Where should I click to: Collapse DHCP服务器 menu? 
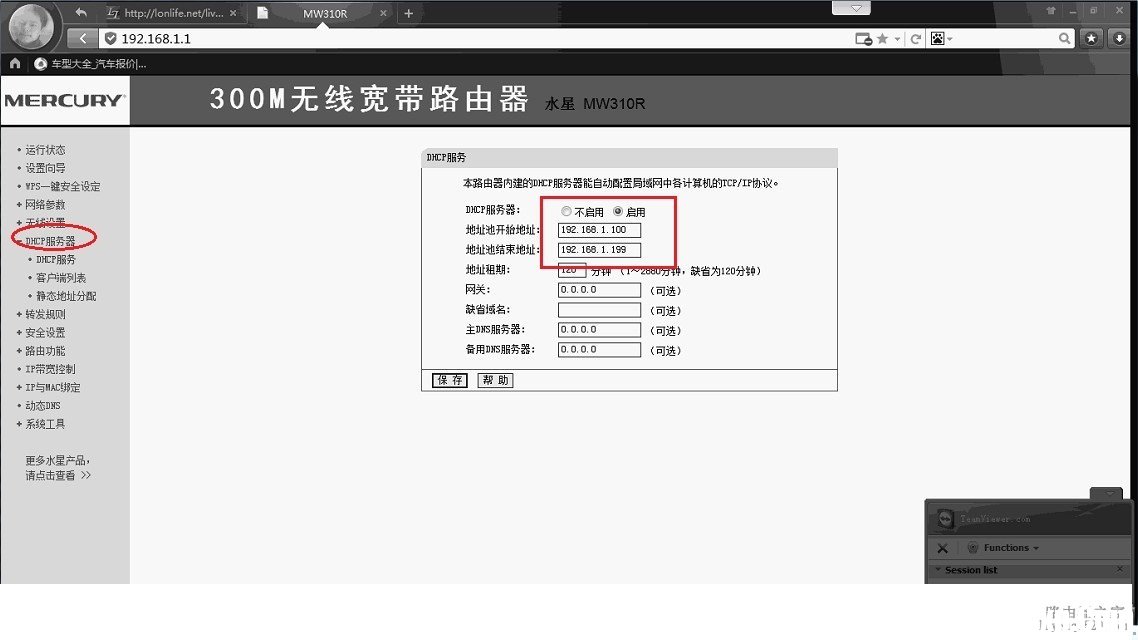click(x=50, y=241)
